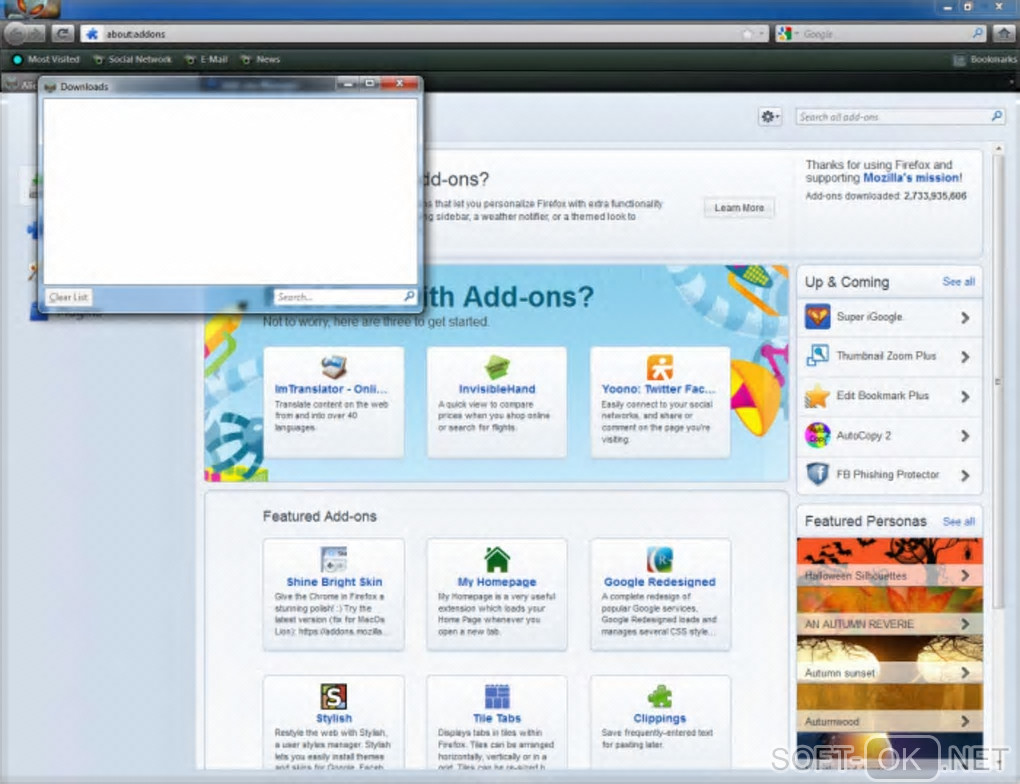The width and height of the screenshot is (1020, 784).
Task: Select the Halloween Silhouettes persona
Action: coord(889,562)
